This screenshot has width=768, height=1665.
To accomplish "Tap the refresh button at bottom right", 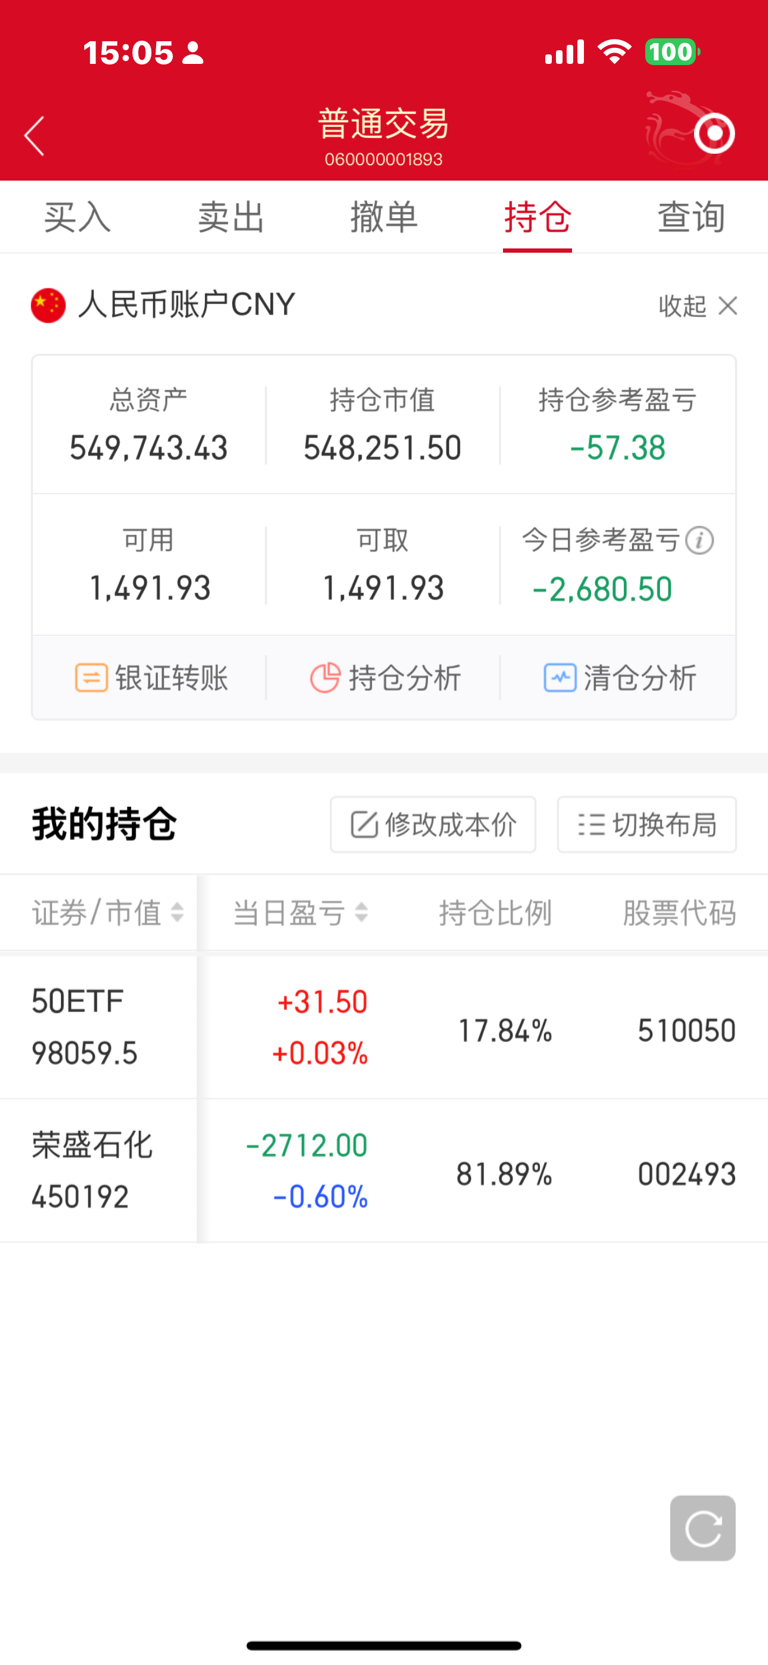I will click(703, 1528).
